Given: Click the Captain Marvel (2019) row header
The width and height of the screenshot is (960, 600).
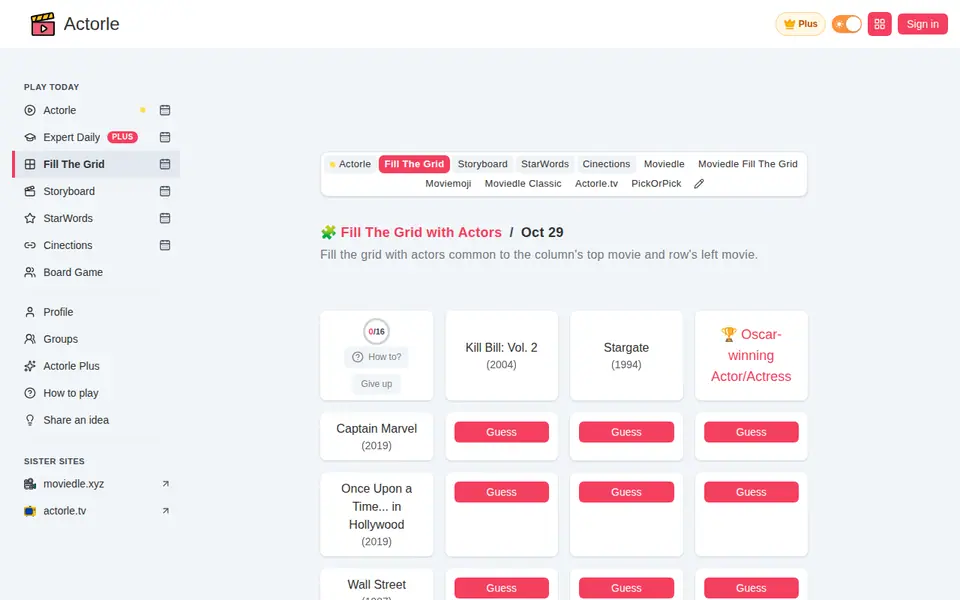Looking at the screenshot, I should click(377, 437).
